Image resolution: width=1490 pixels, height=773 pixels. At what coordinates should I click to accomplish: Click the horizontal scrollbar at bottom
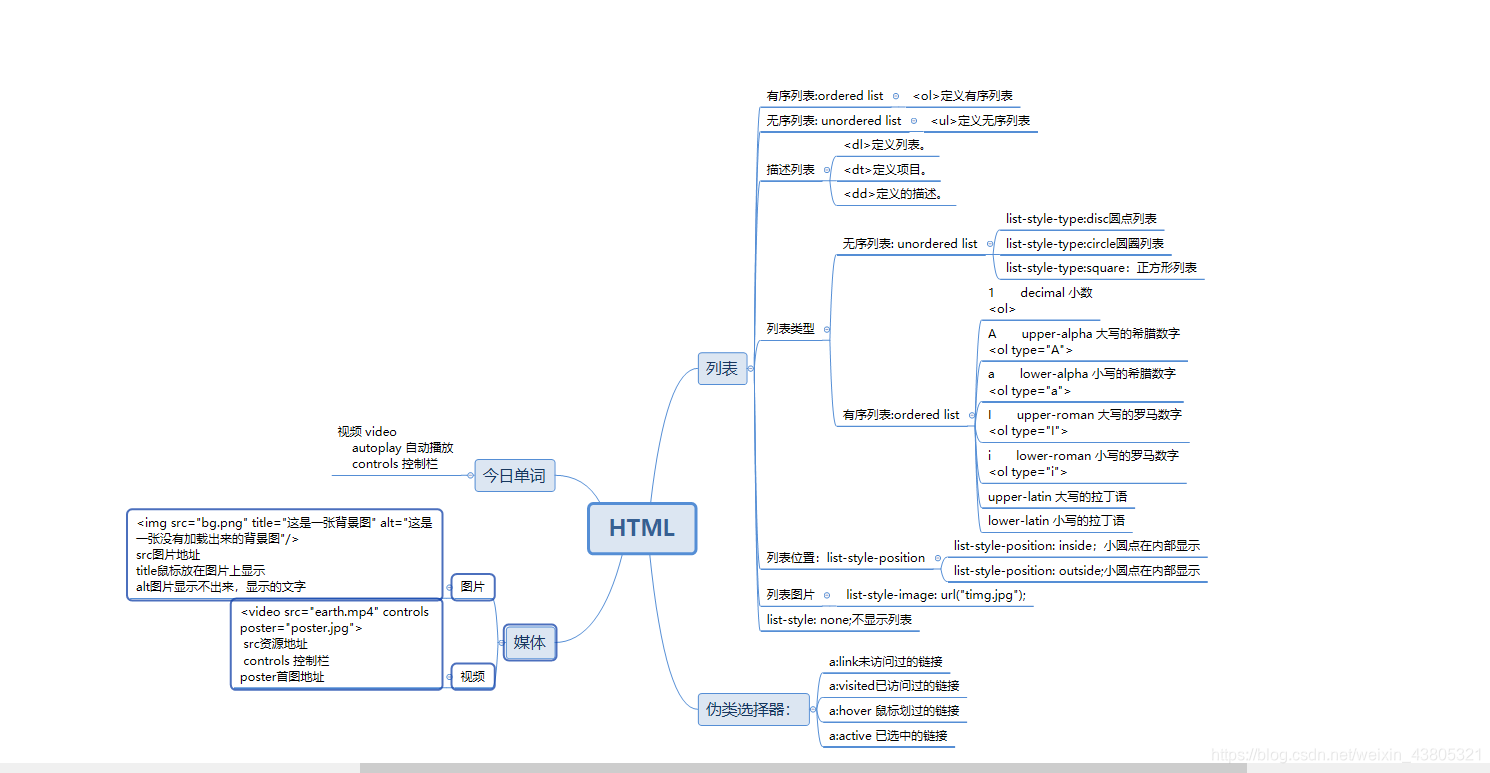[x=803, y=768]
